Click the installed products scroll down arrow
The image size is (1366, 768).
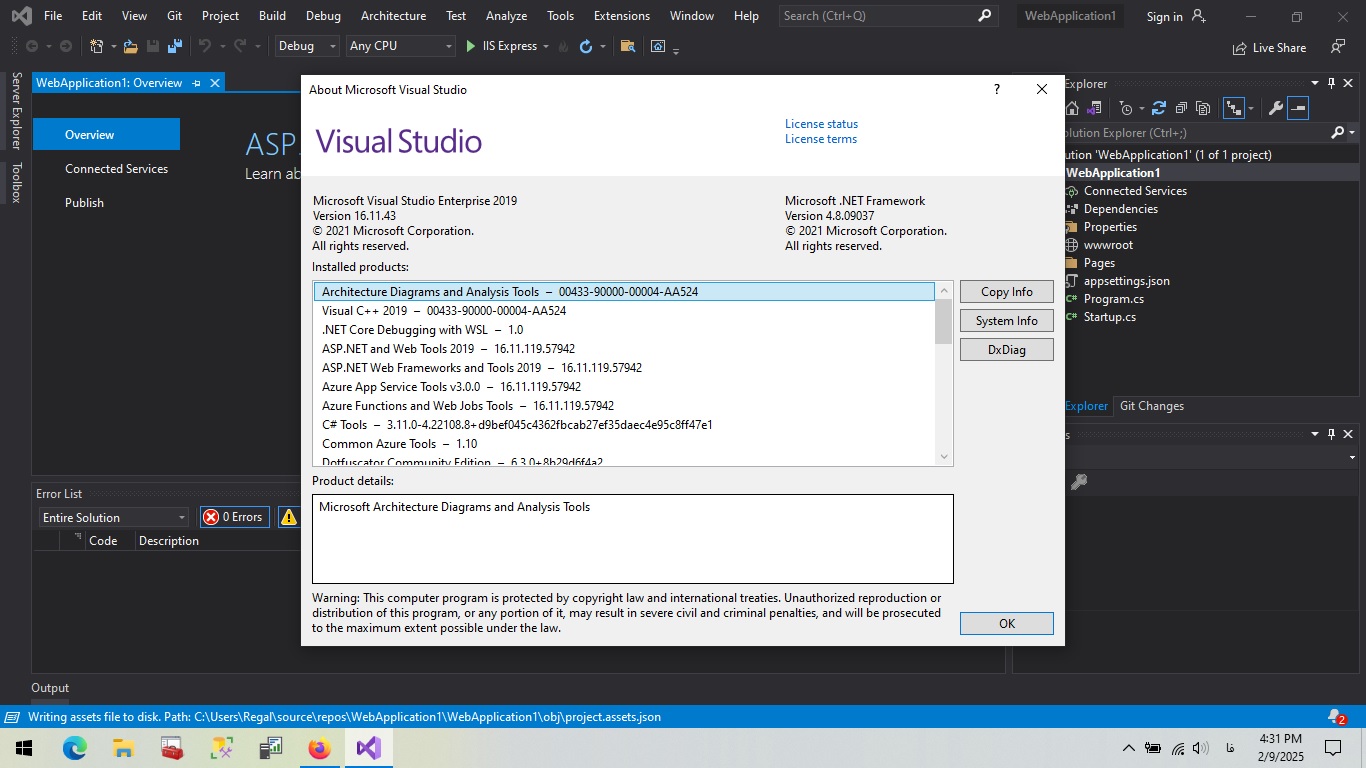(944, 457)
